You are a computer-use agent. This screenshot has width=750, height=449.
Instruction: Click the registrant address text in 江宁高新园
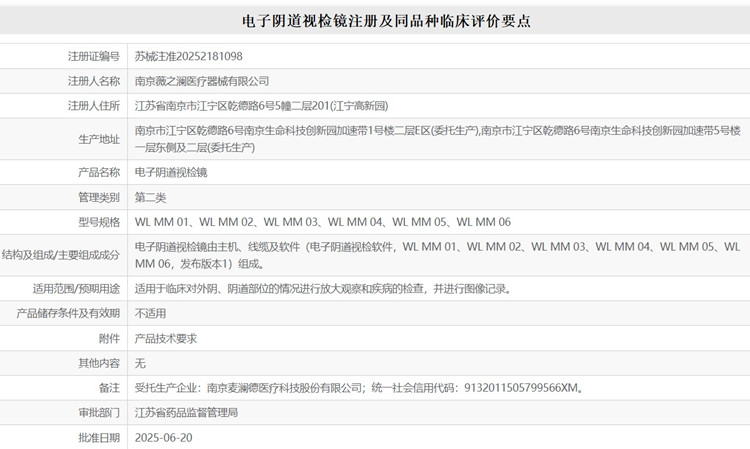click(x=261, y=106)
